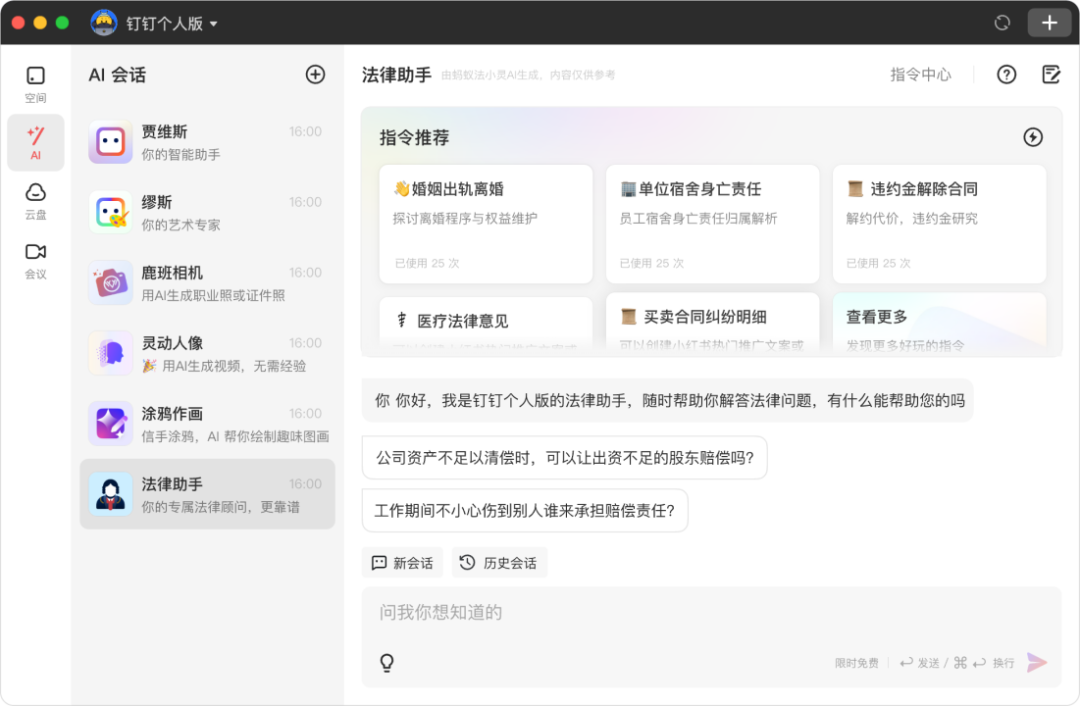This screenshot has height=706, width=1080.
Task: Open the help question mark icon
Action: [x=1006, y=74]
